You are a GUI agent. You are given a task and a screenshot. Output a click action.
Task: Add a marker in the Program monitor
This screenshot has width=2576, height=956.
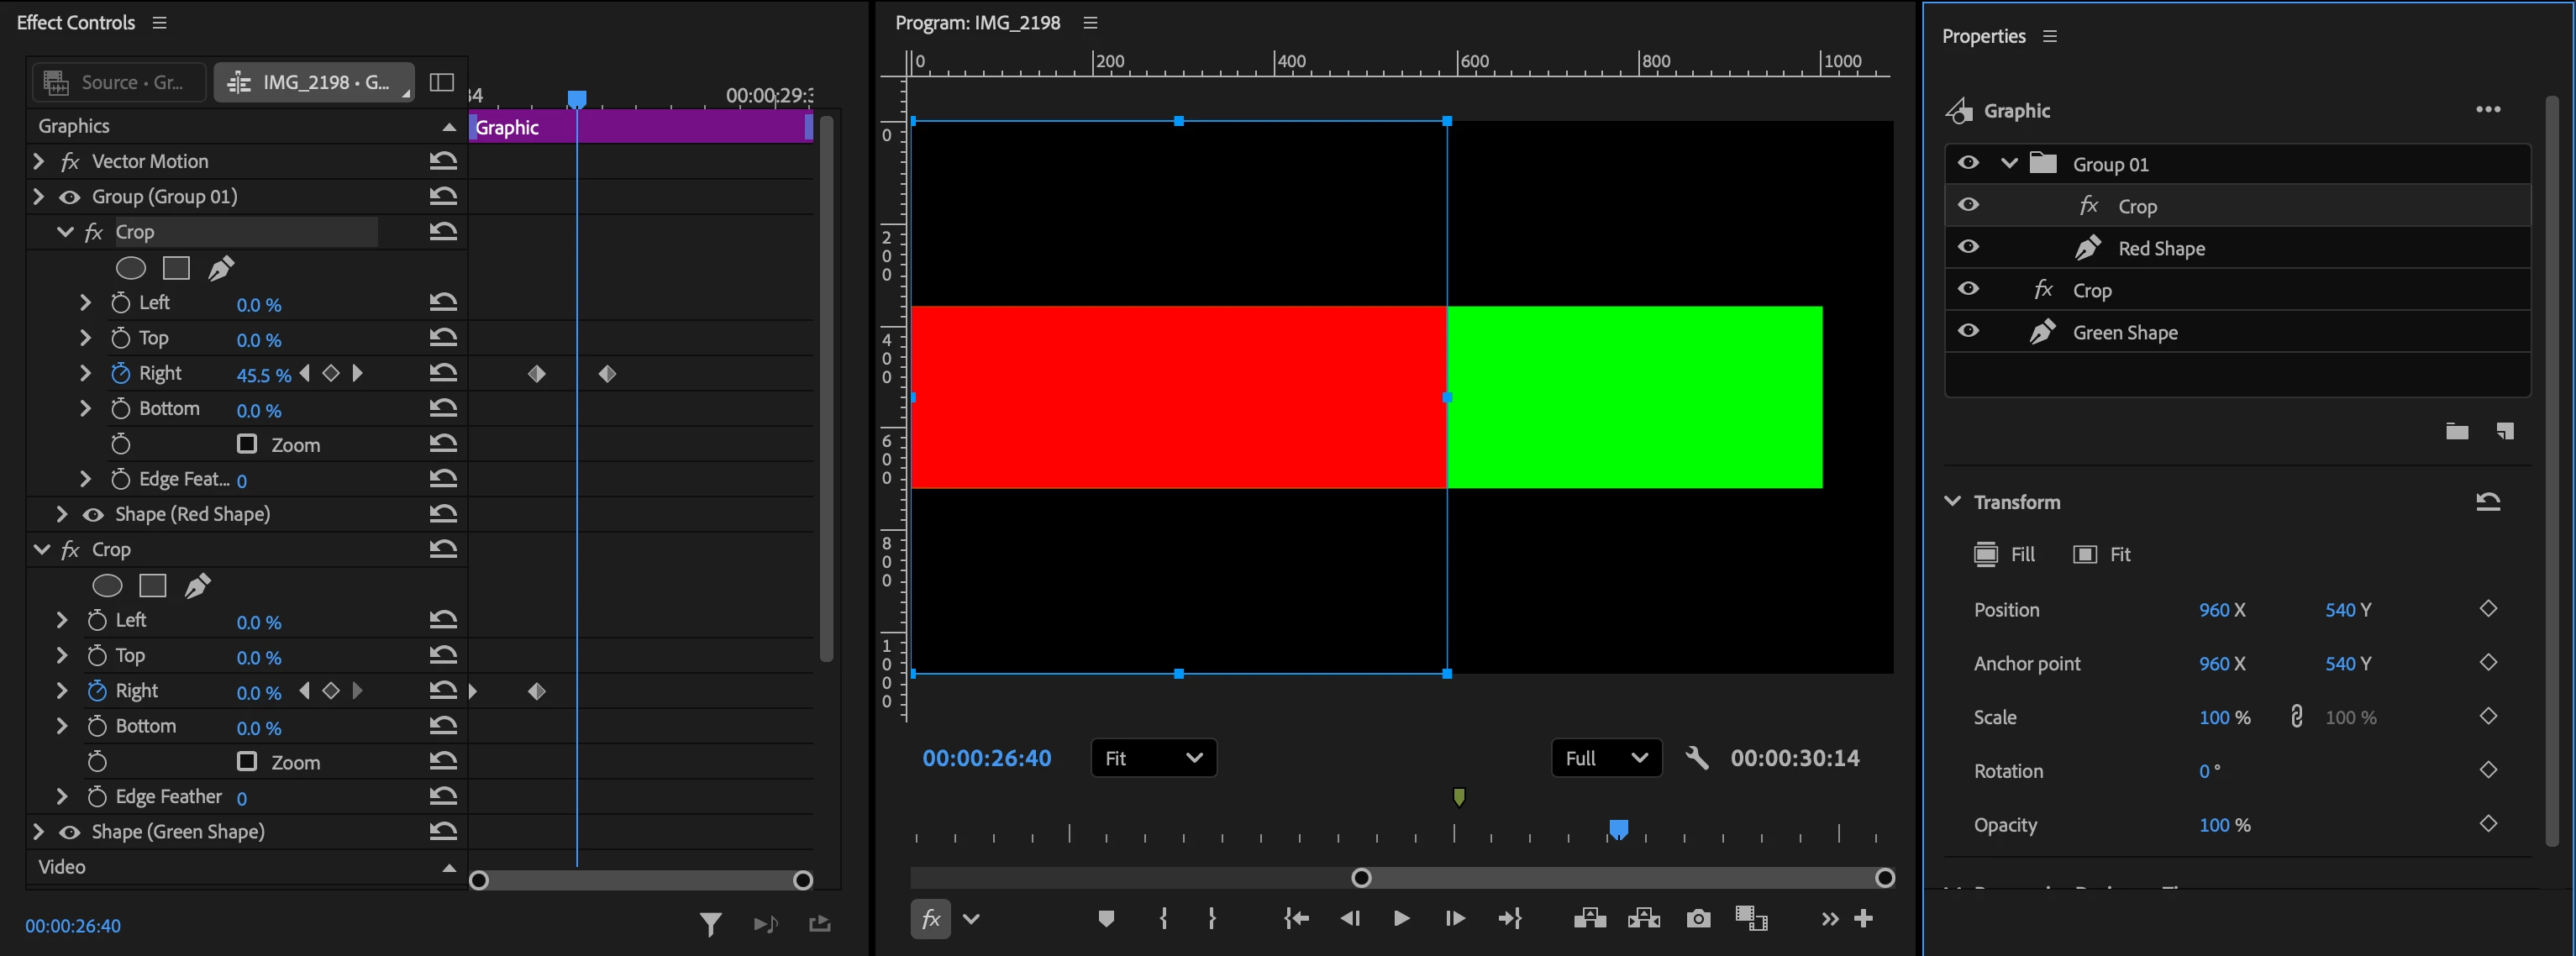[1106, 919]
